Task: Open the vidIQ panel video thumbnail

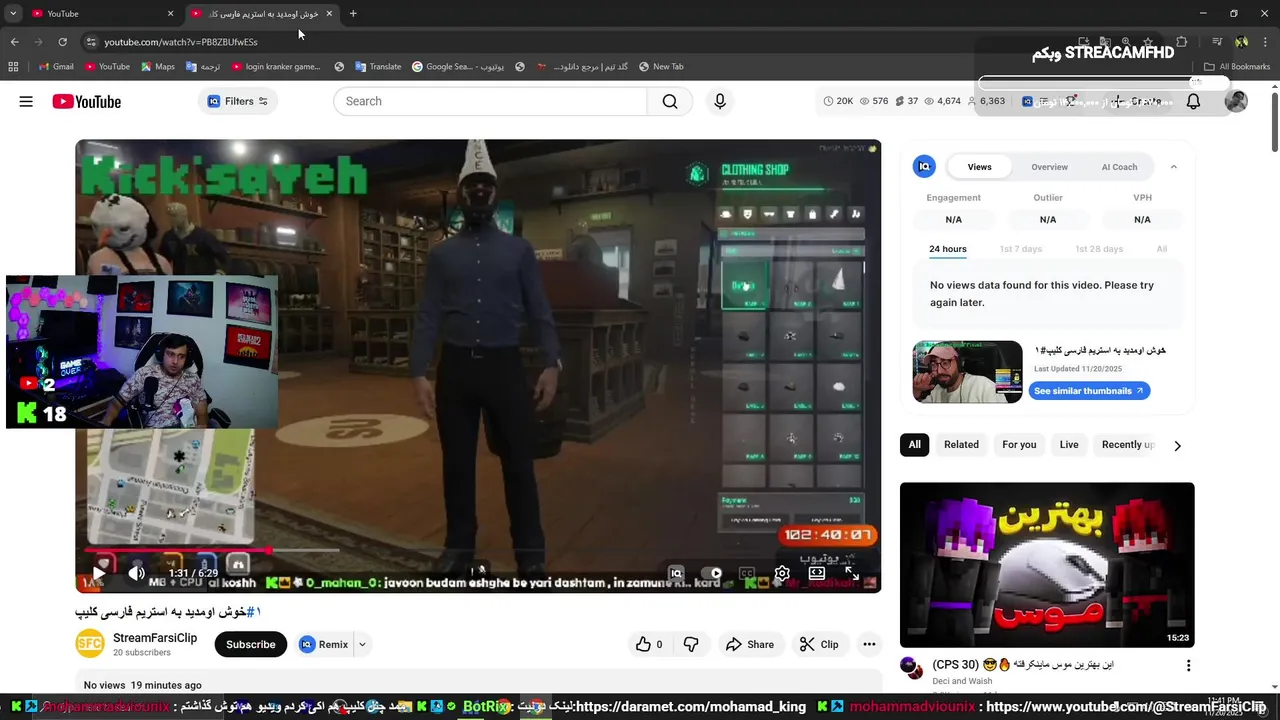Action: click(x=967, y=372)
